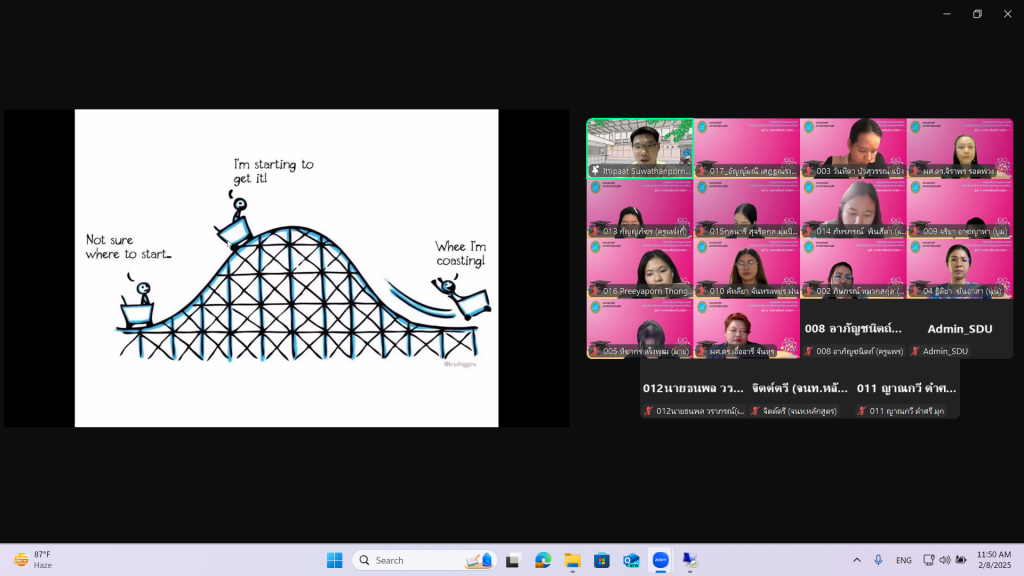Click the microphone icon in the system tray

point(878,560)
